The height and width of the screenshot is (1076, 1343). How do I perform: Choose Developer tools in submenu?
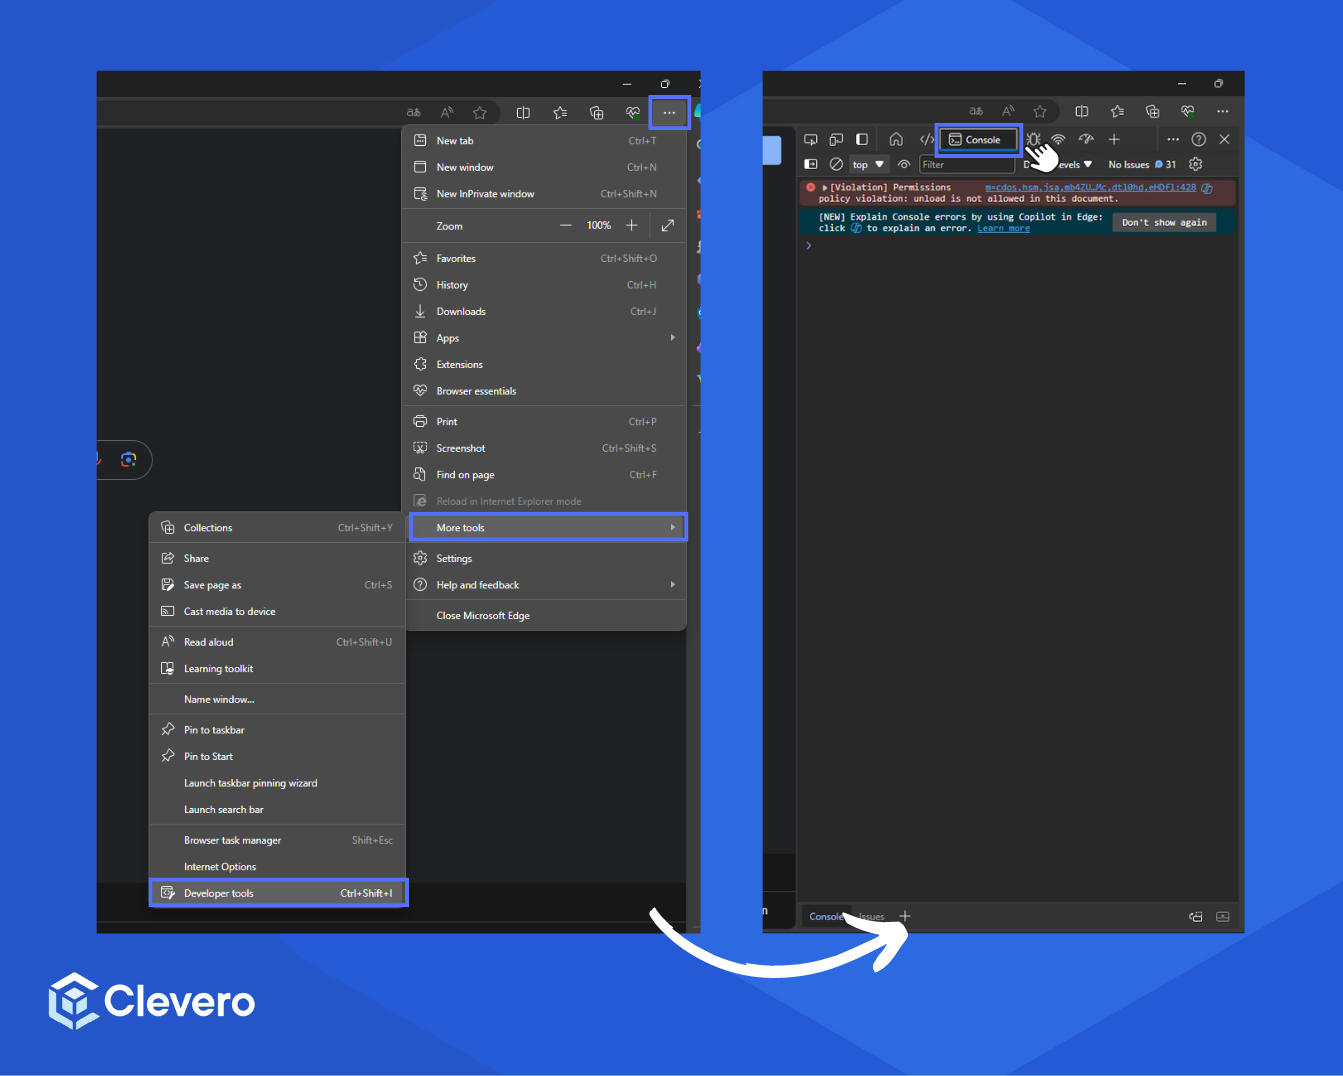point(278,893)
